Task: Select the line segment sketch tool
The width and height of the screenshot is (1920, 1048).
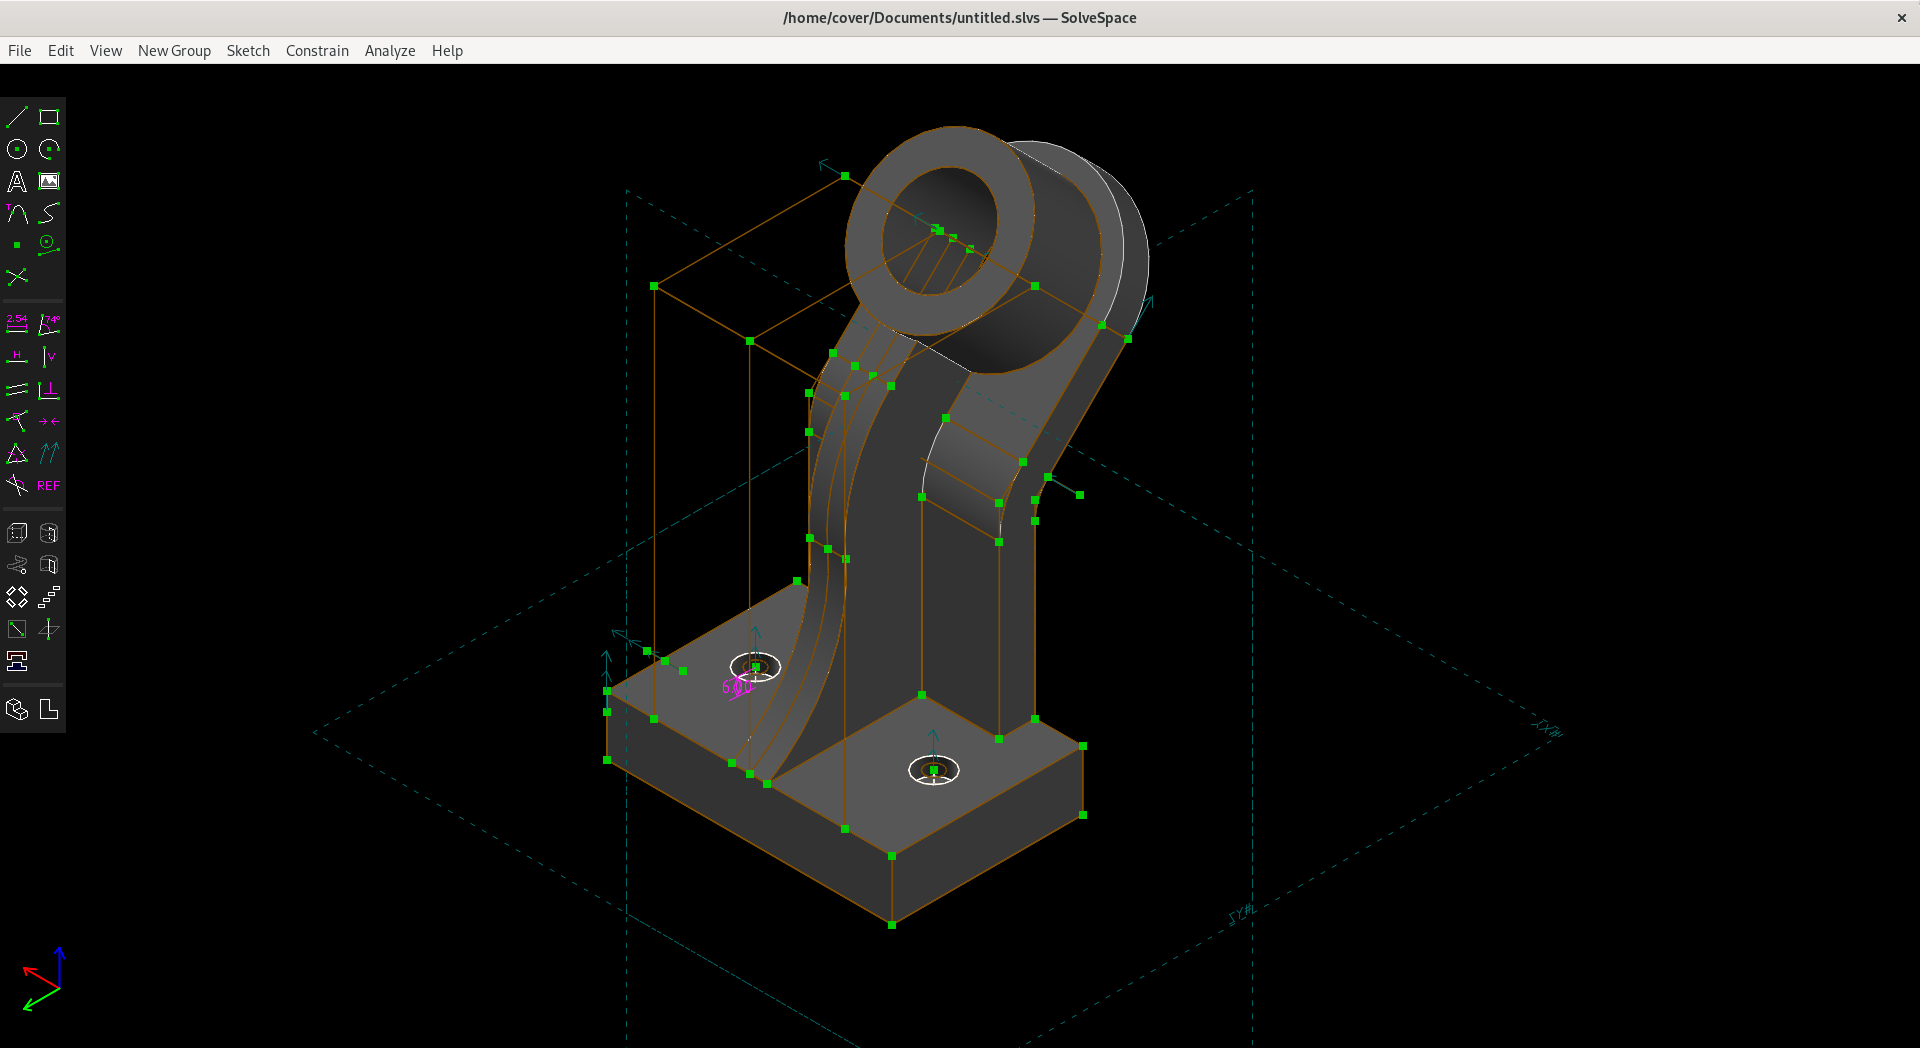Action: 17,118
